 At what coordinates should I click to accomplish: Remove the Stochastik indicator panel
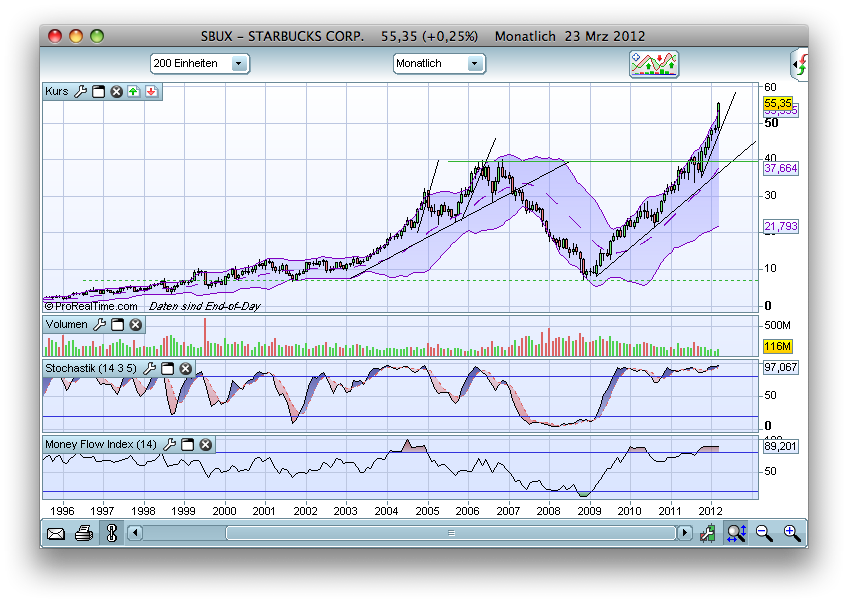[186, 368]
